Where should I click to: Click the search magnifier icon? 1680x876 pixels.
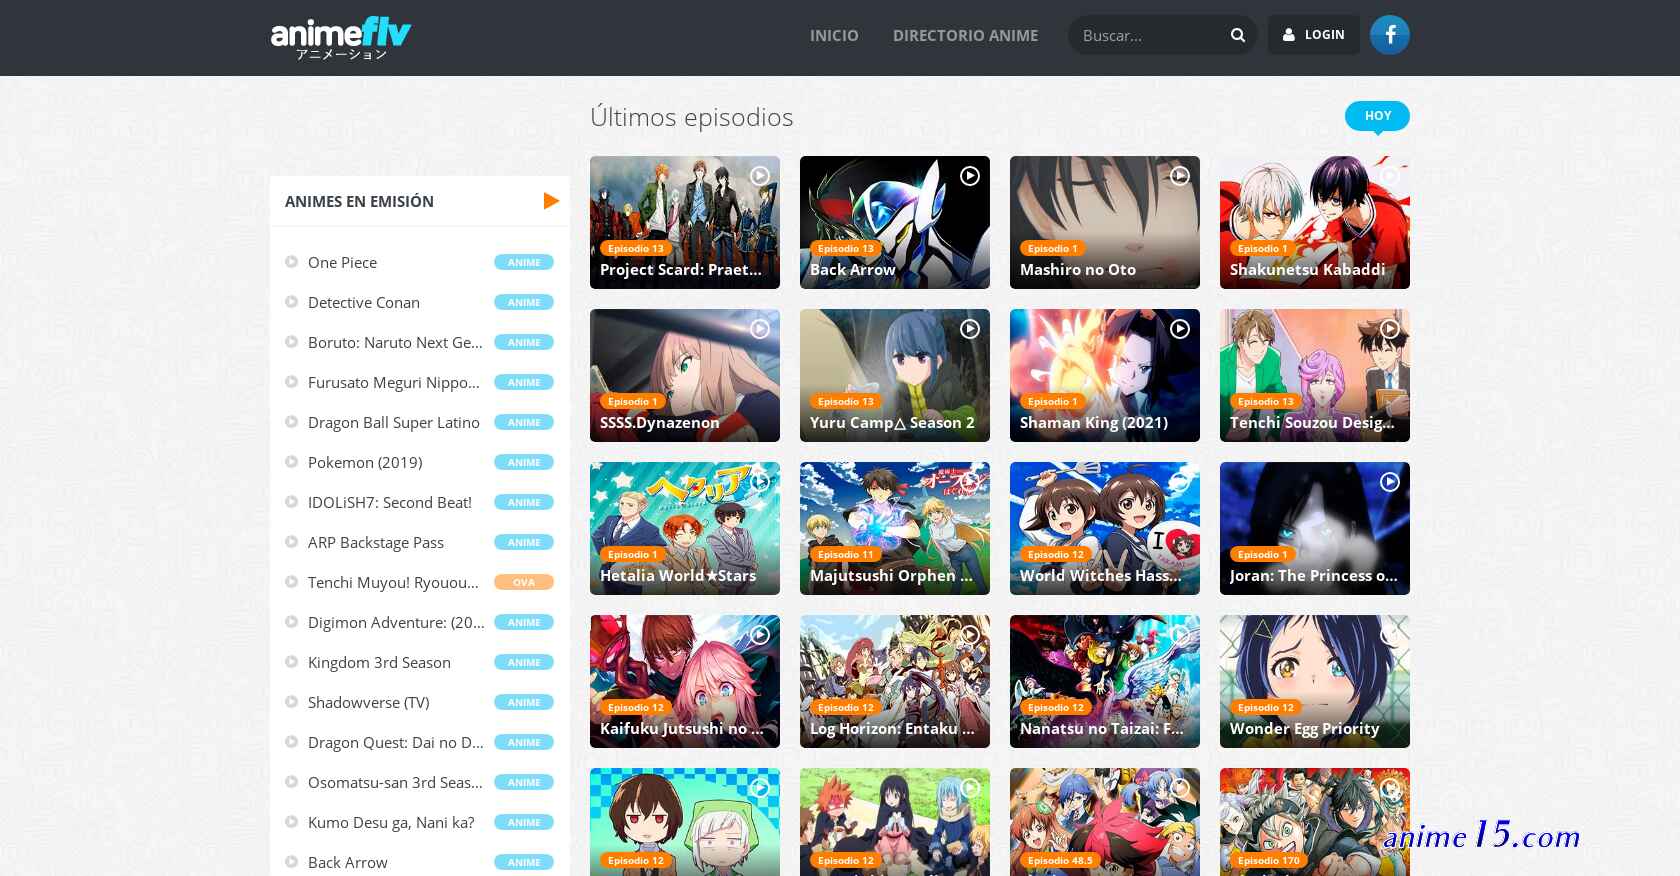click(1238, 35)
